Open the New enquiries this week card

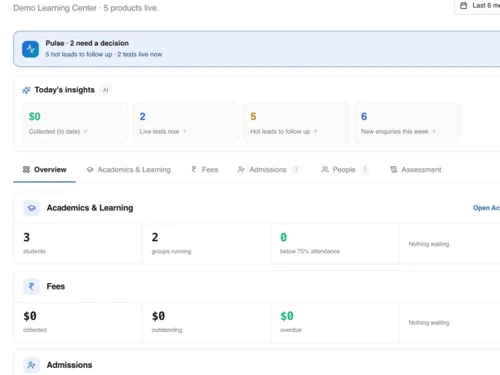[x=407, y=123]
